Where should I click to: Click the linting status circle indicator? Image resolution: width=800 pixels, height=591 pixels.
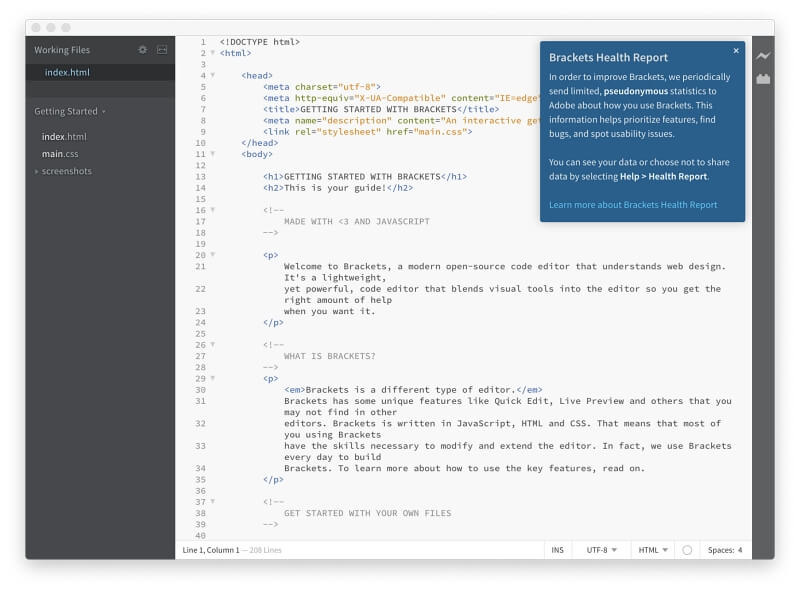click(687, 550)
